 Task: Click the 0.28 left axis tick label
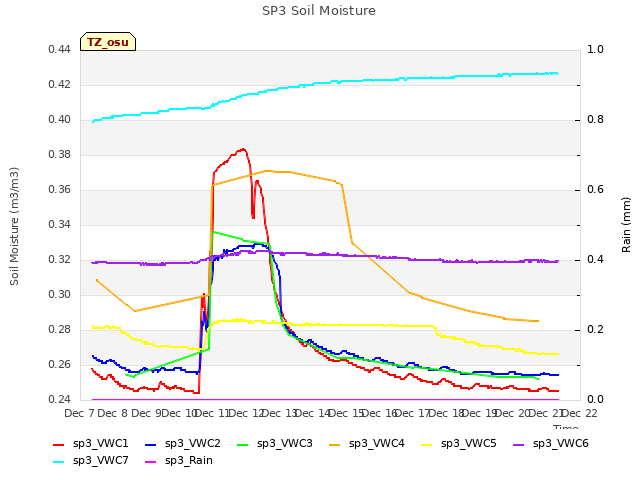(59, 329)
